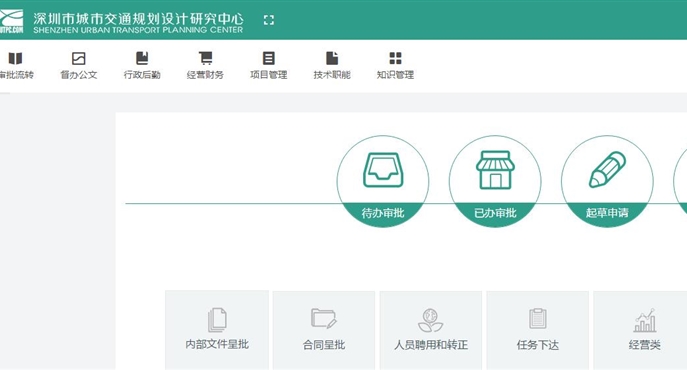Image resolution: width=687 pixels, height=370 pixels.
Task: Open the 待办审批 inbox circle
Action: coord(383,181)
